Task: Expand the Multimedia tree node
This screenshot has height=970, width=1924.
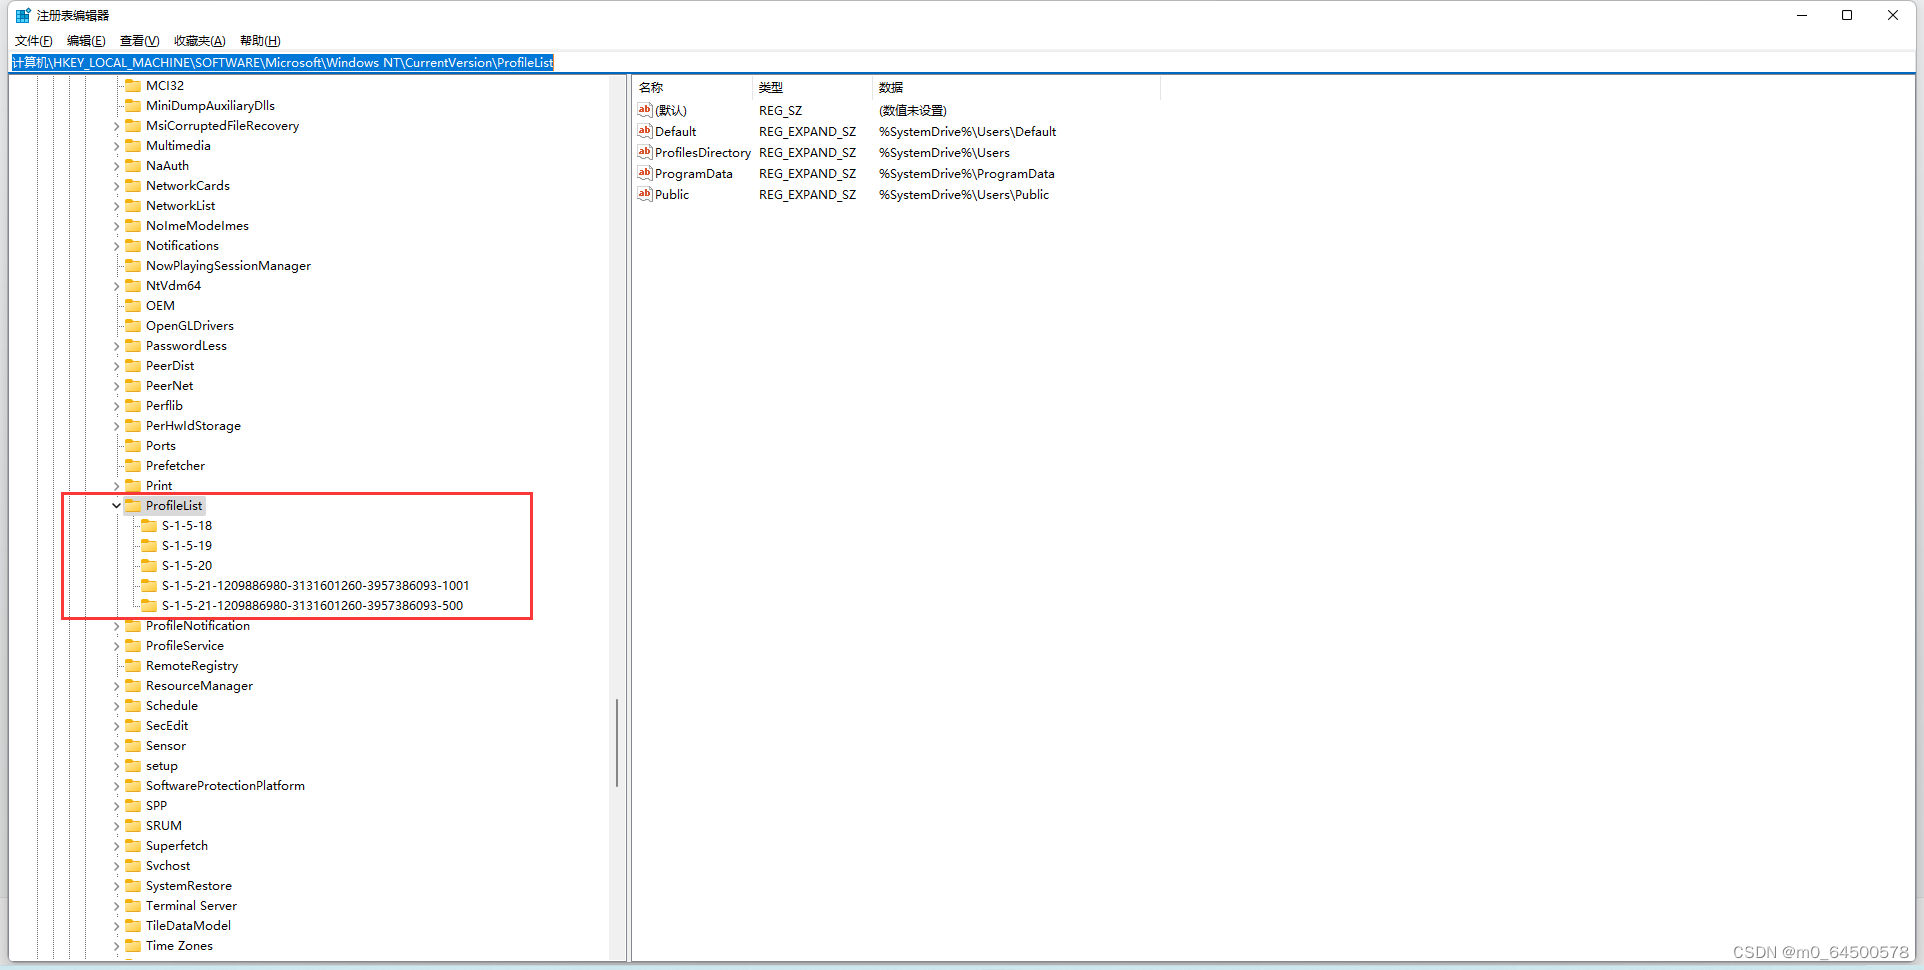Action: pos(116,145)
